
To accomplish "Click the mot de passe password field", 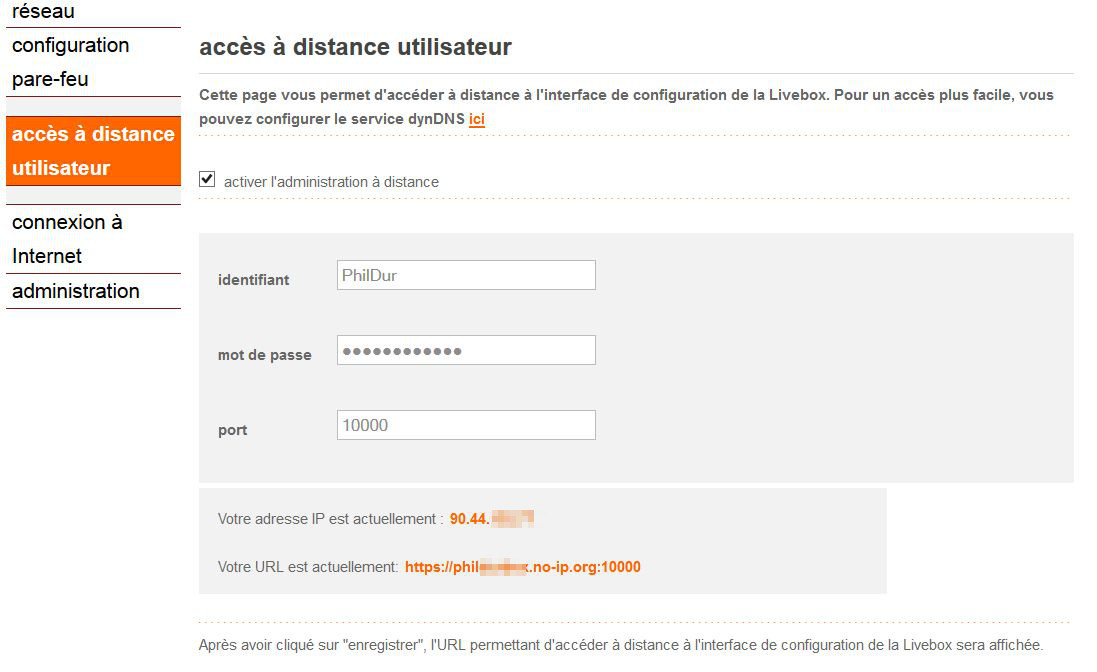I will [466, 349].
